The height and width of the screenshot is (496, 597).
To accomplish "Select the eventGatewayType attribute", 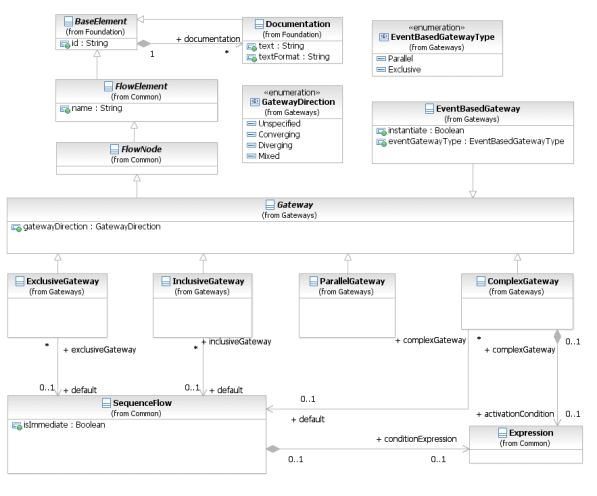I will click(x=476, y=142).
